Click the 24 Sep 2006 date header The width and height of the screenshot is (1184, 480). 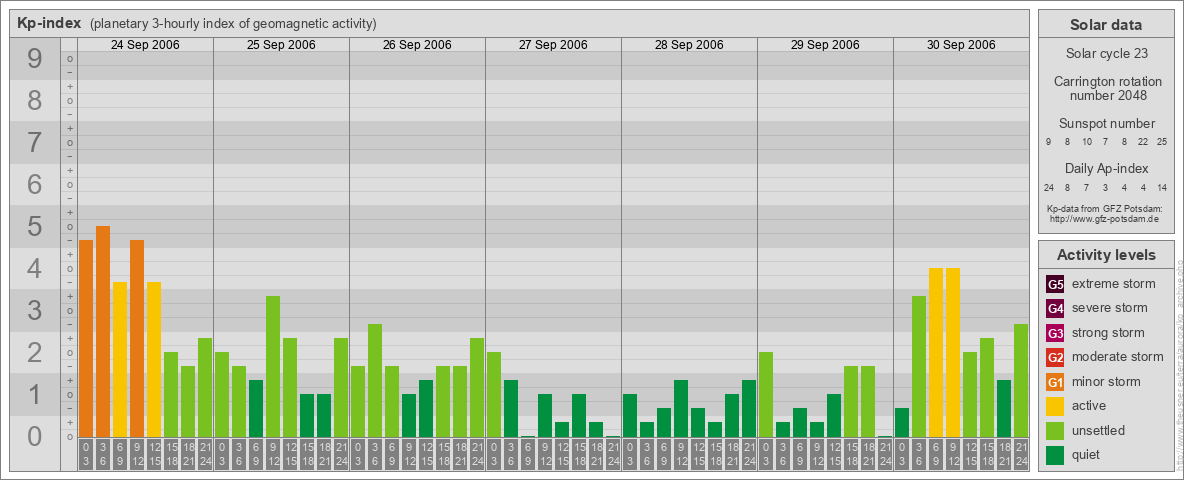[145, 45]
